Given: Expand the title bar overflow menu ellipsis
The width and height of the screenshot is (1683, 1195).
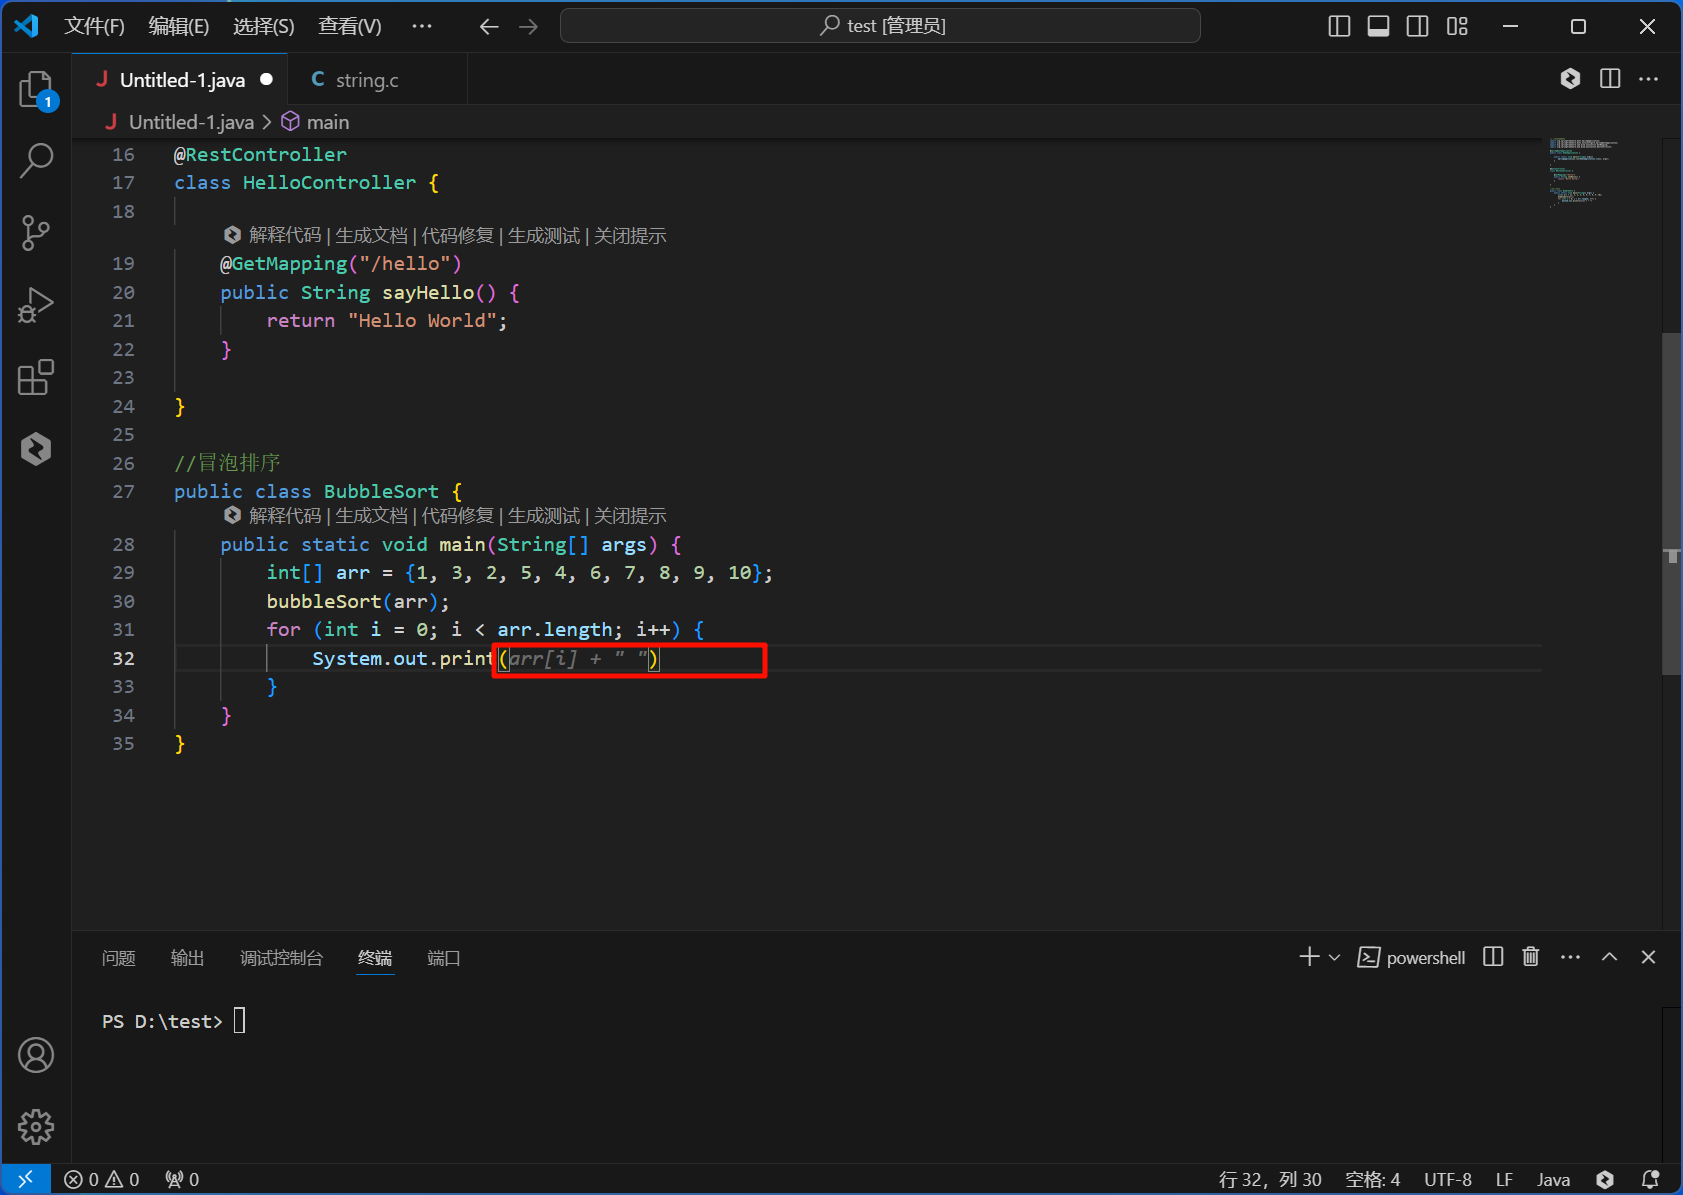Looking at the screenshot, I should point(422,26).
